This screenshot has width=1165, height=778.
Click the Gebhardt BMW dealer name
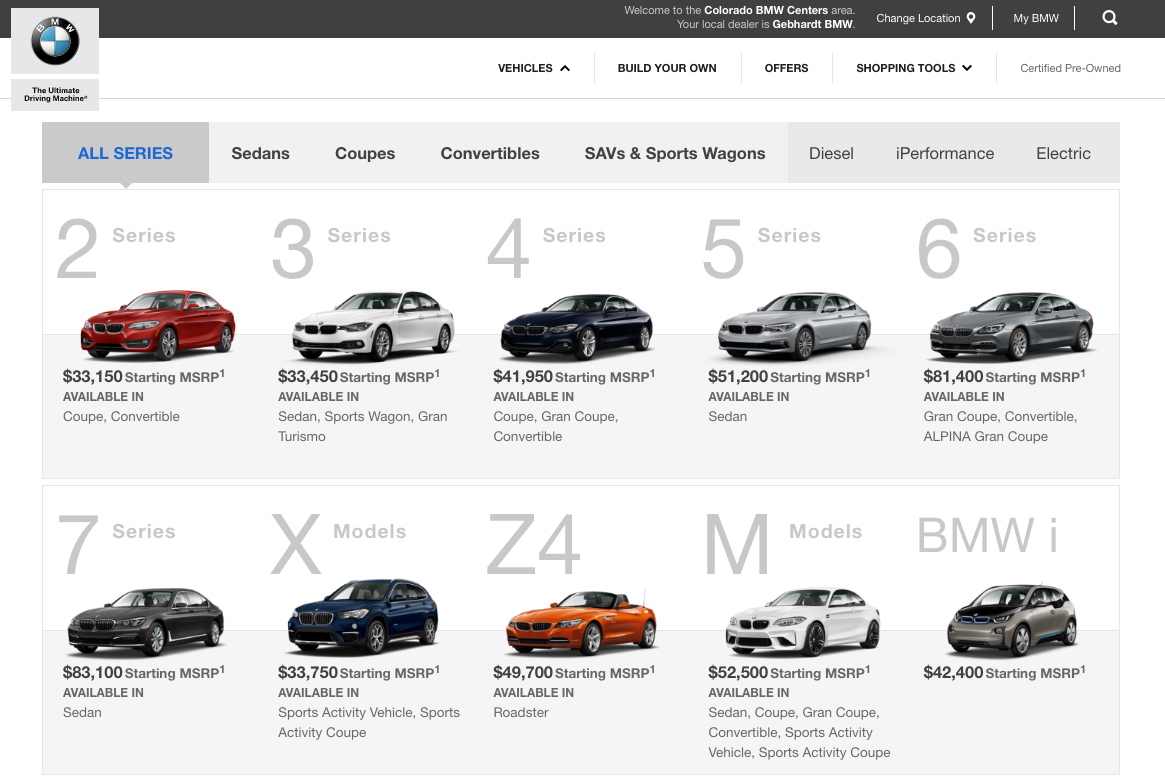pos(813,25)
